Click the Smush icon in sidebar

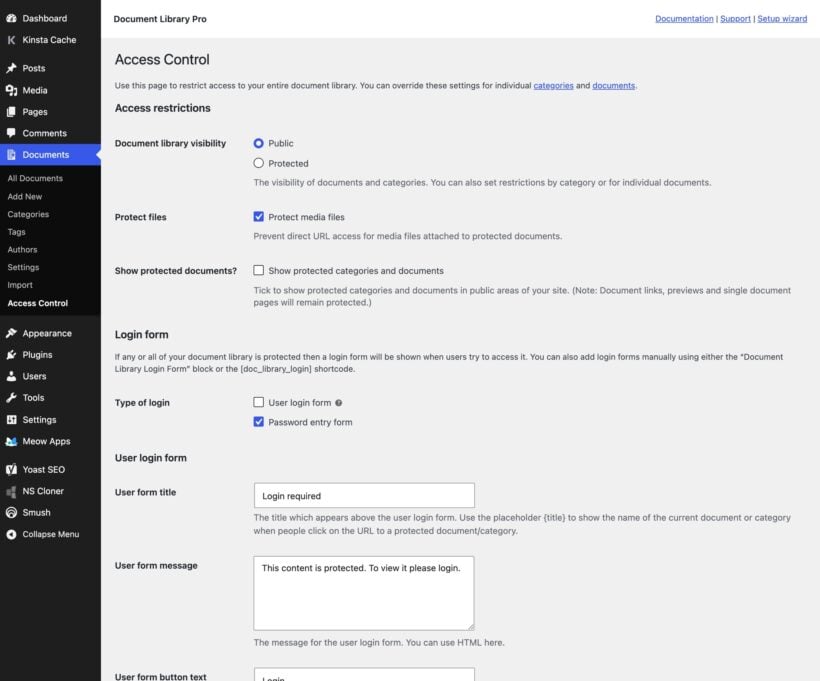tap(12, 513)
